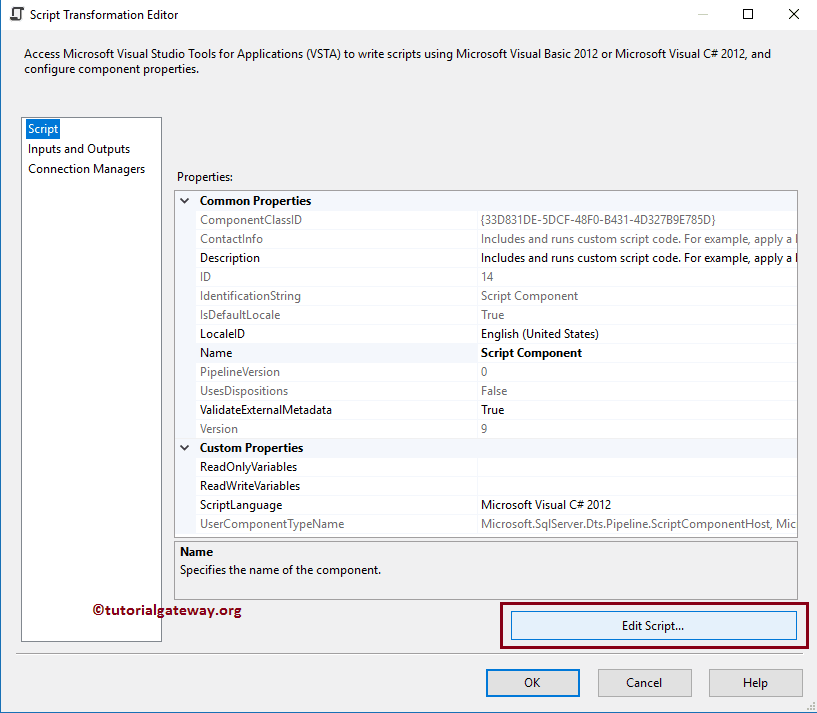Edit the Script Component name value
This screenshot has height=713, width=817.
pos(531,353)
